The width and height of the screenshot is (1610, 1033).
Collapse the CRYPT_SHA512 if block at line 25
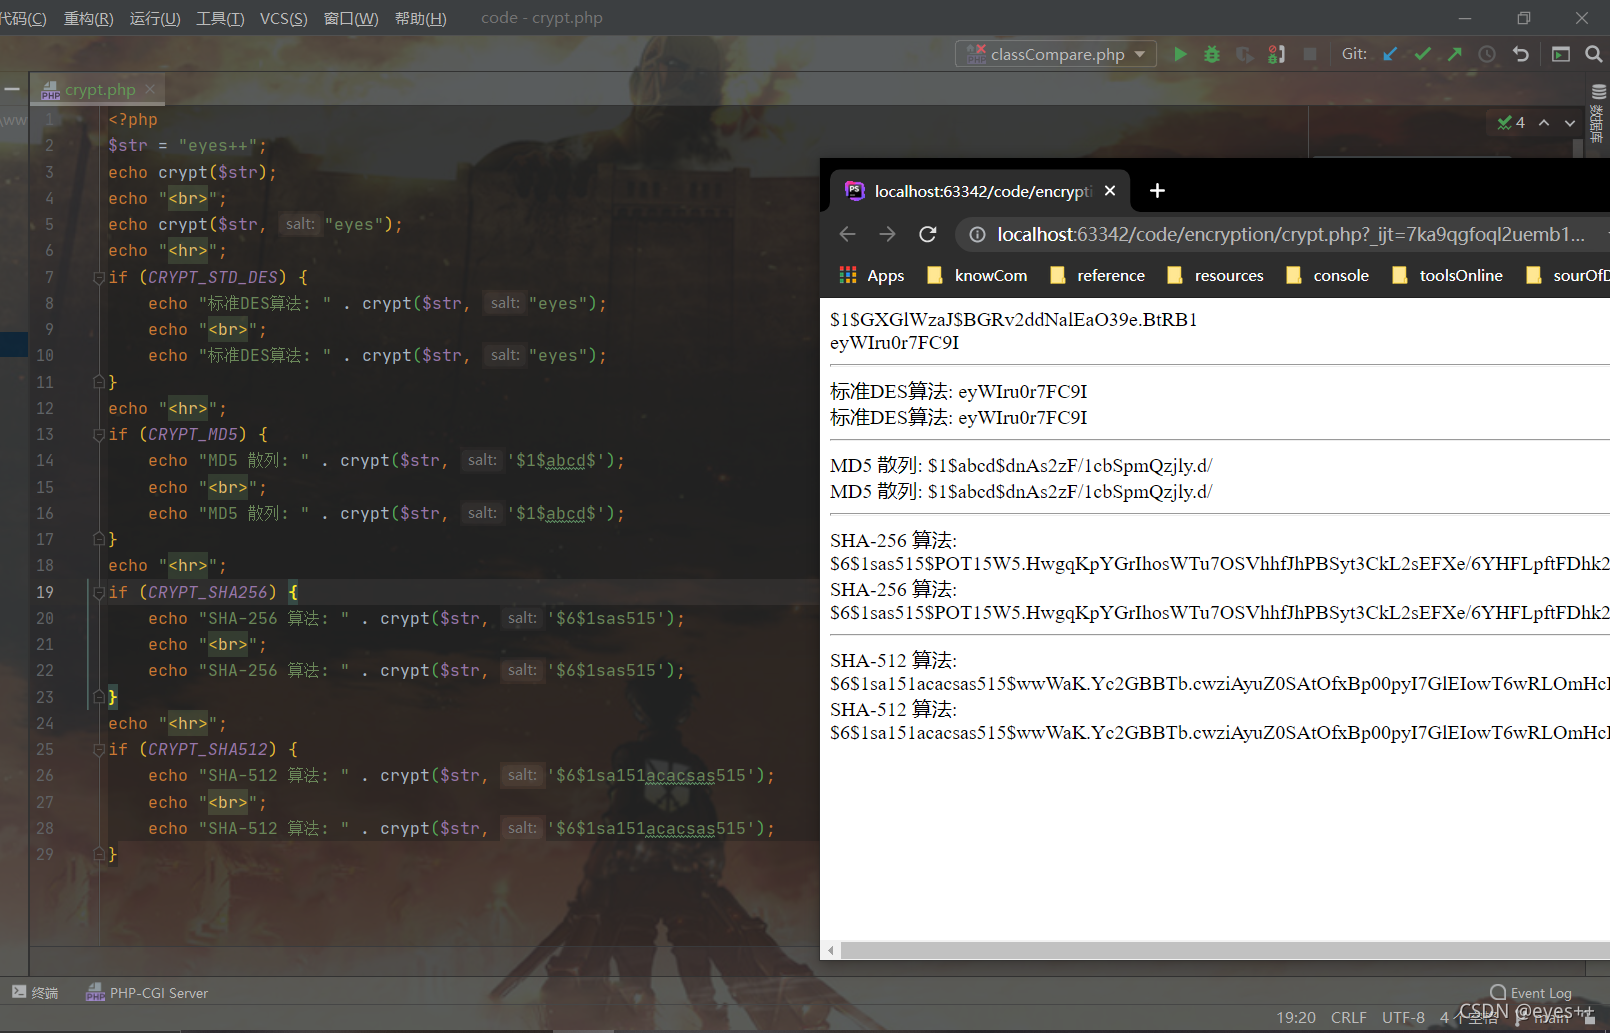point(99,749)
